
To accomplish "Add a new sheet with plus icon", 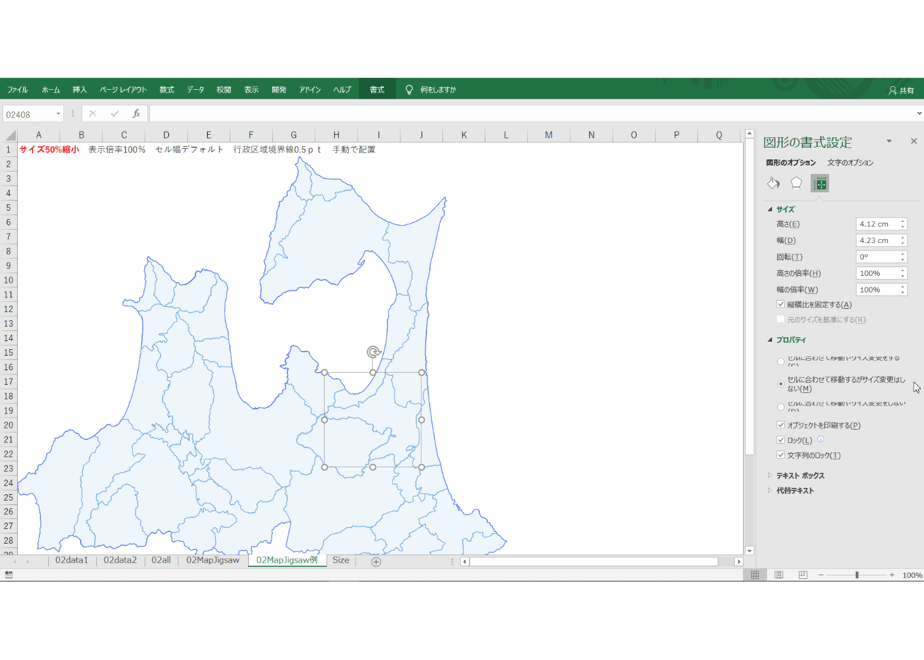I will (x=376, y=562).
